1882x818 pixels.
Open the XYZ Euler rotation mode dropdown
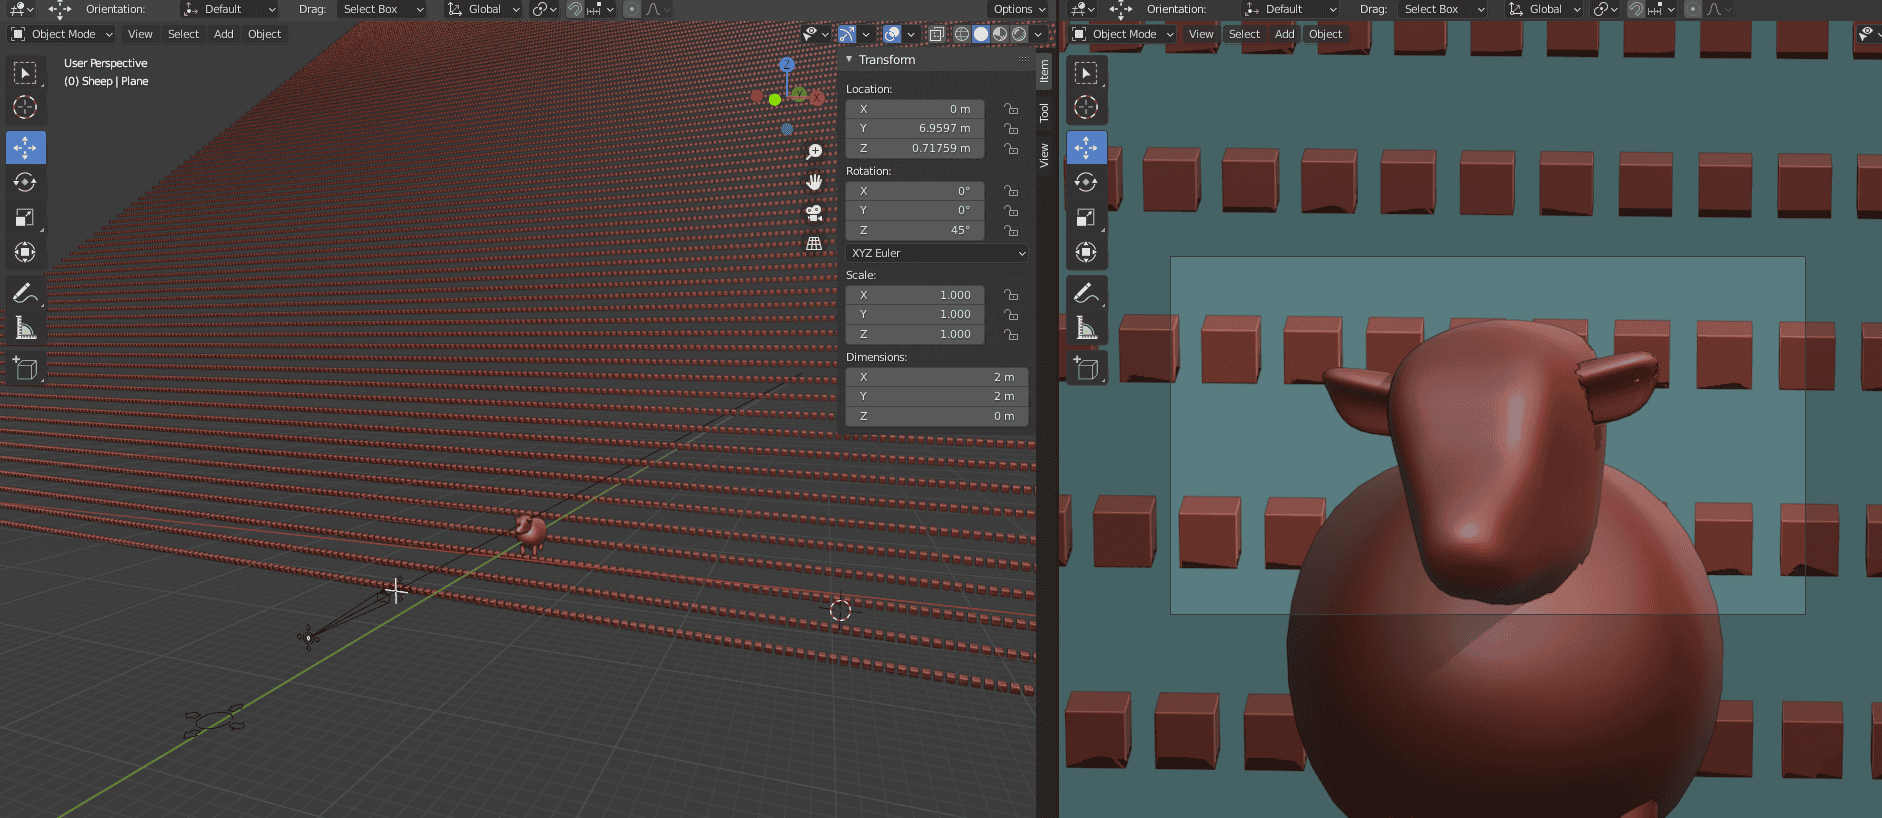point(937,253)
